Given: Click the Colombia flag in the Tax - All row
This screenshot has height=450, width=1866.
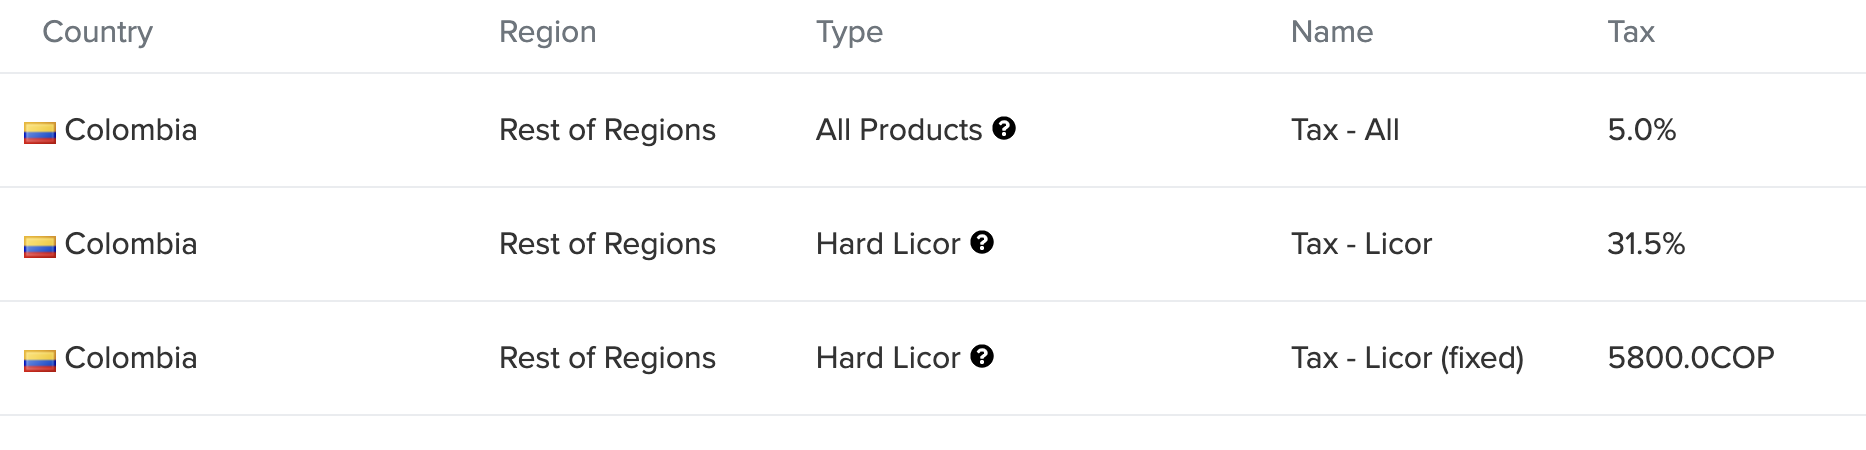Looking at the screenshot, I should click(x=40, y=132).
